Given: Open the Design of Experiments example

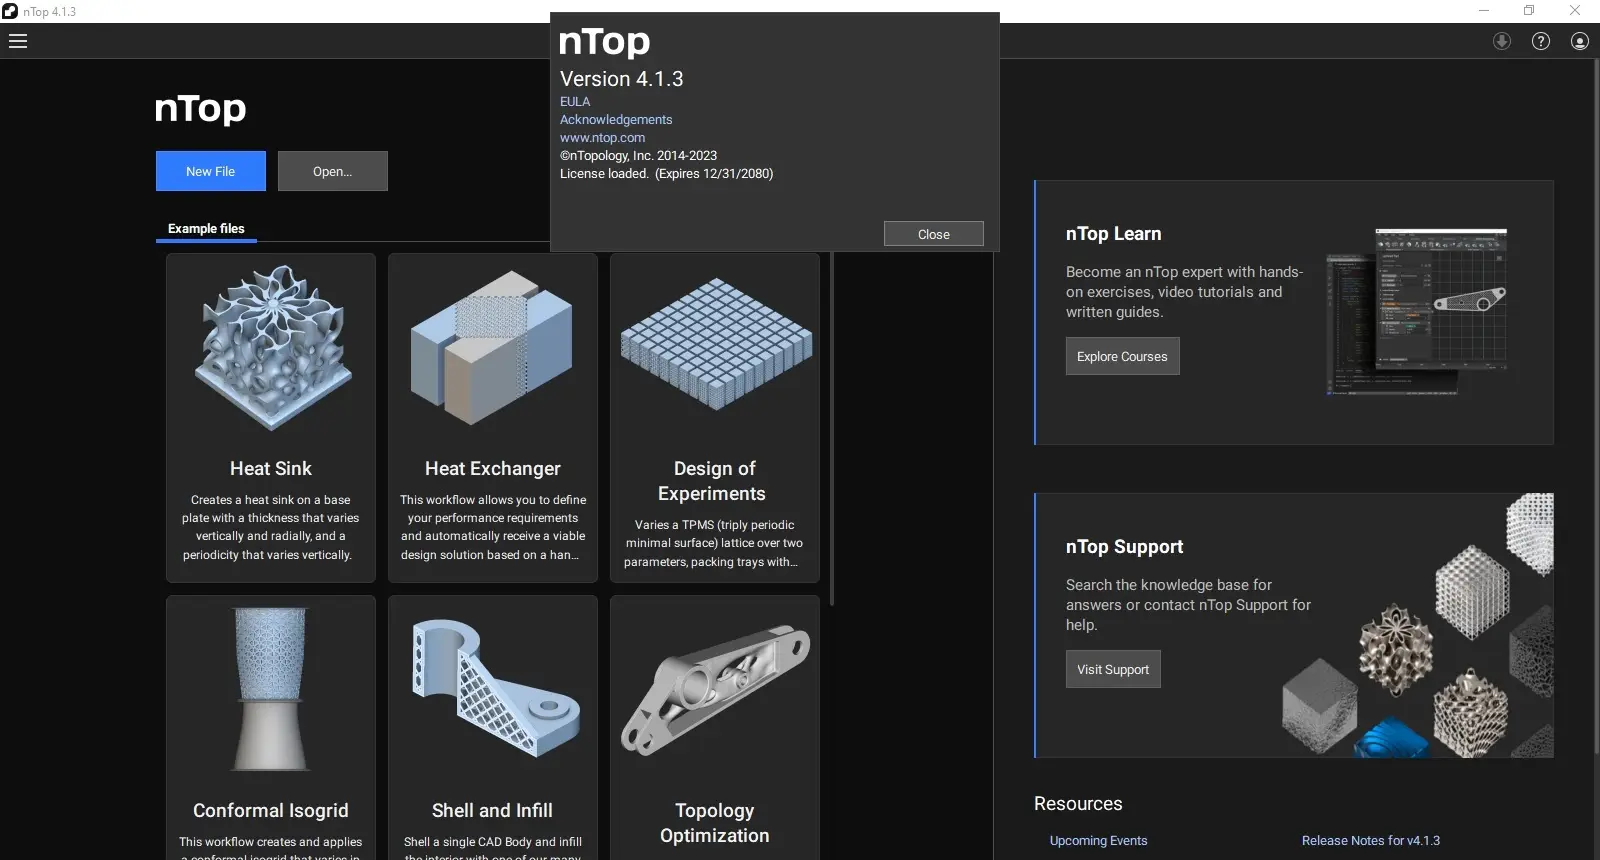Looking at the screenshot, I should (715, 418).
